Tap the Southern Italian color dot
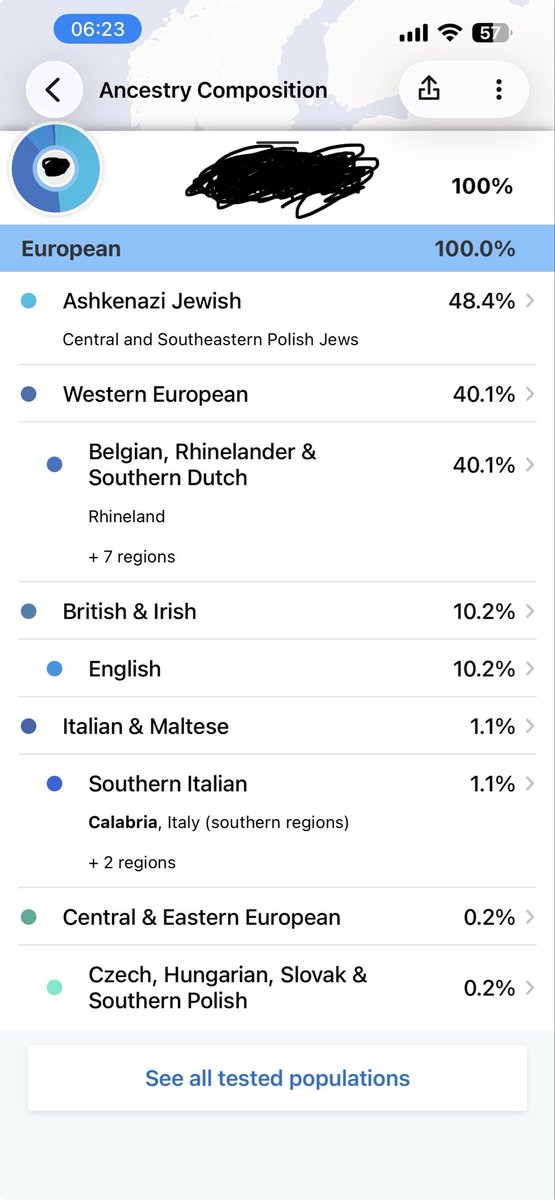The image size is (555, 1200). pos(55,784)
